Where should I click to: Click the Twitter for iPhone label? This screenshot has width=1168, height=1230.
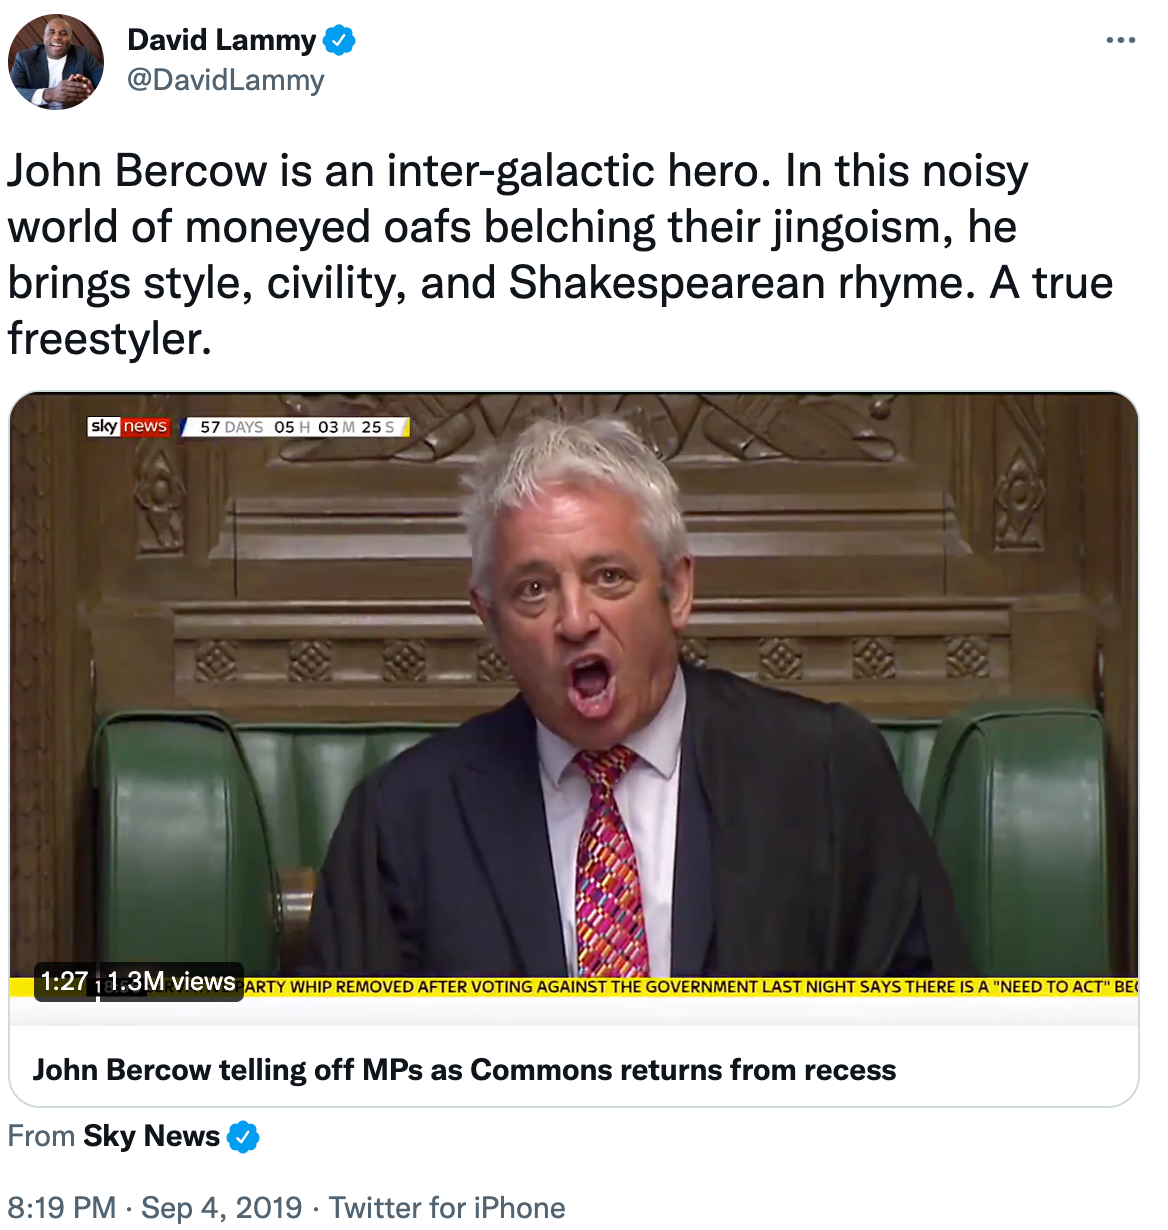click(447, 1207)
